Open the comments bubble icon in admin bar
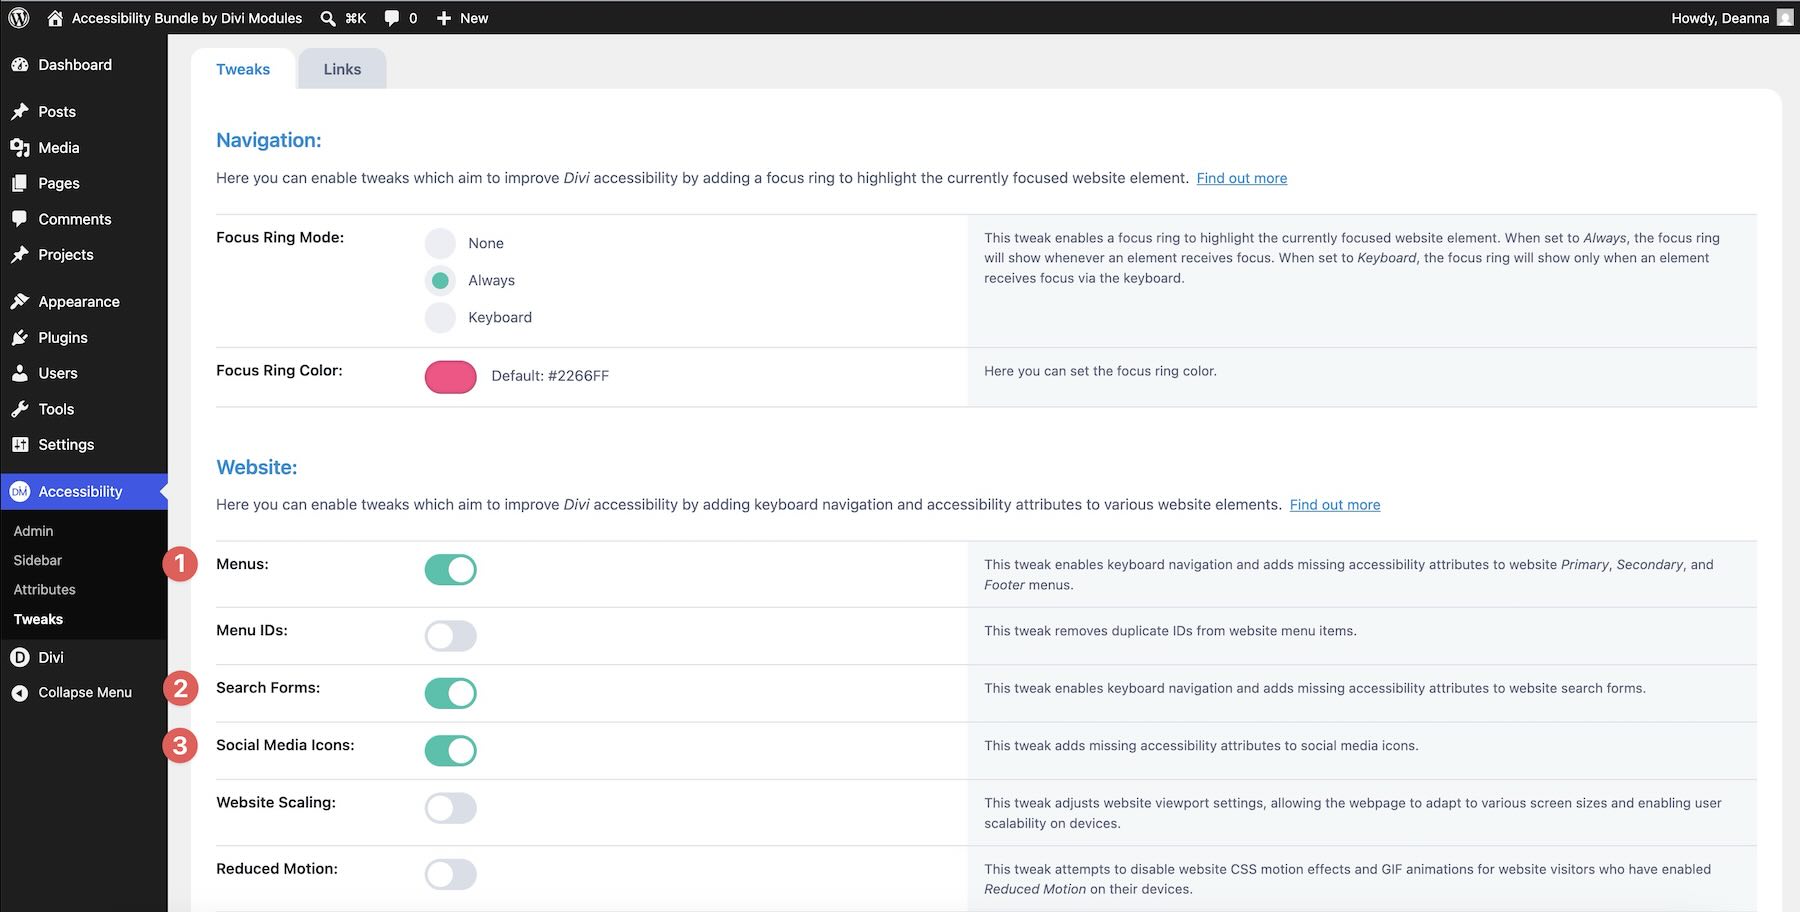 pos(392,18)
